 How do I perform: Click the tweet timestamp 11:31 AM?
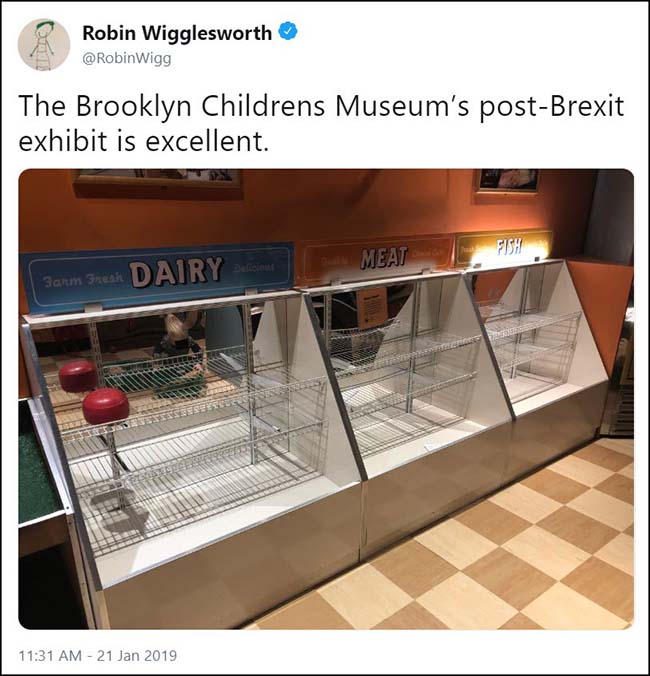tap(50, 656)
